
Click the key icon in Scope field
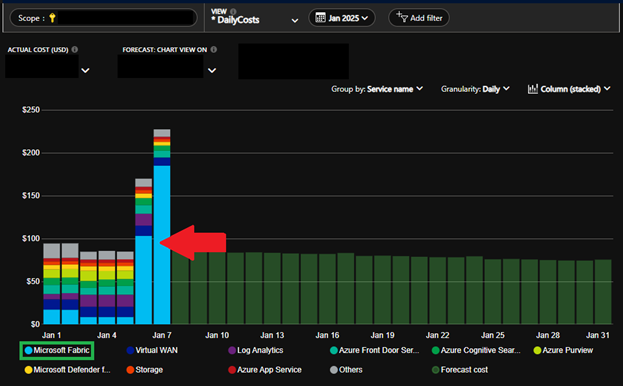(x=52, y=18)
